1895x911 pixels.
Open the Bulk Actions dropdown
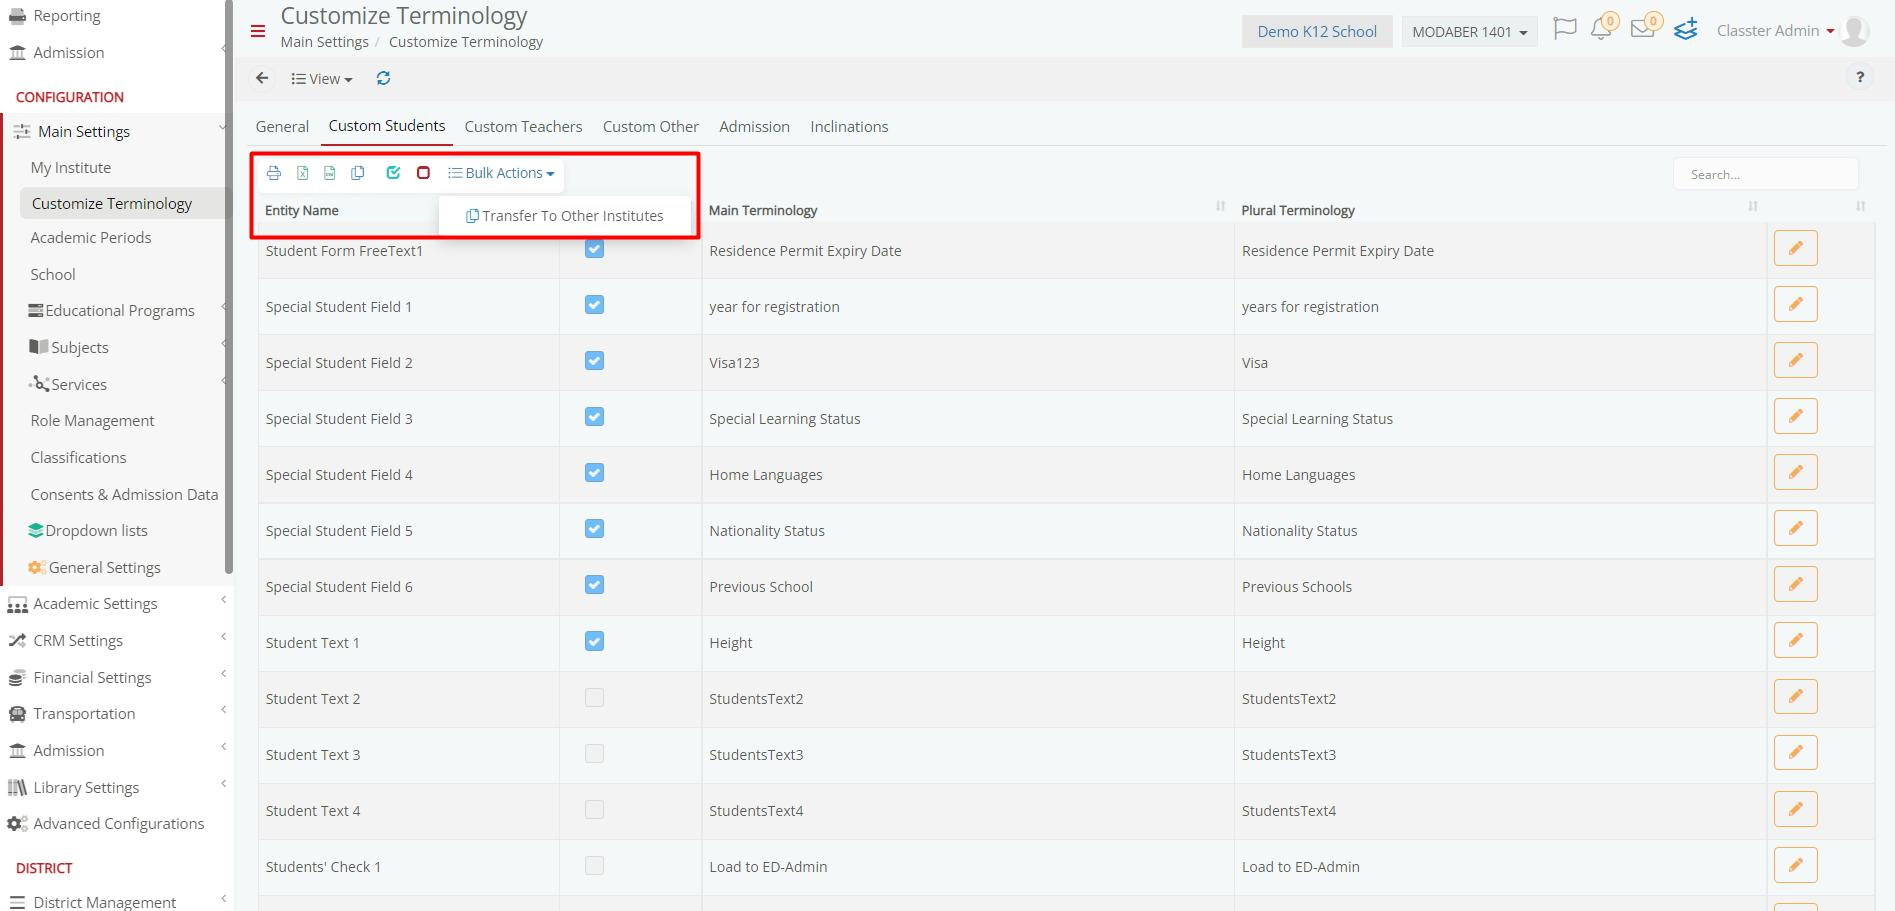pos(501,173)
